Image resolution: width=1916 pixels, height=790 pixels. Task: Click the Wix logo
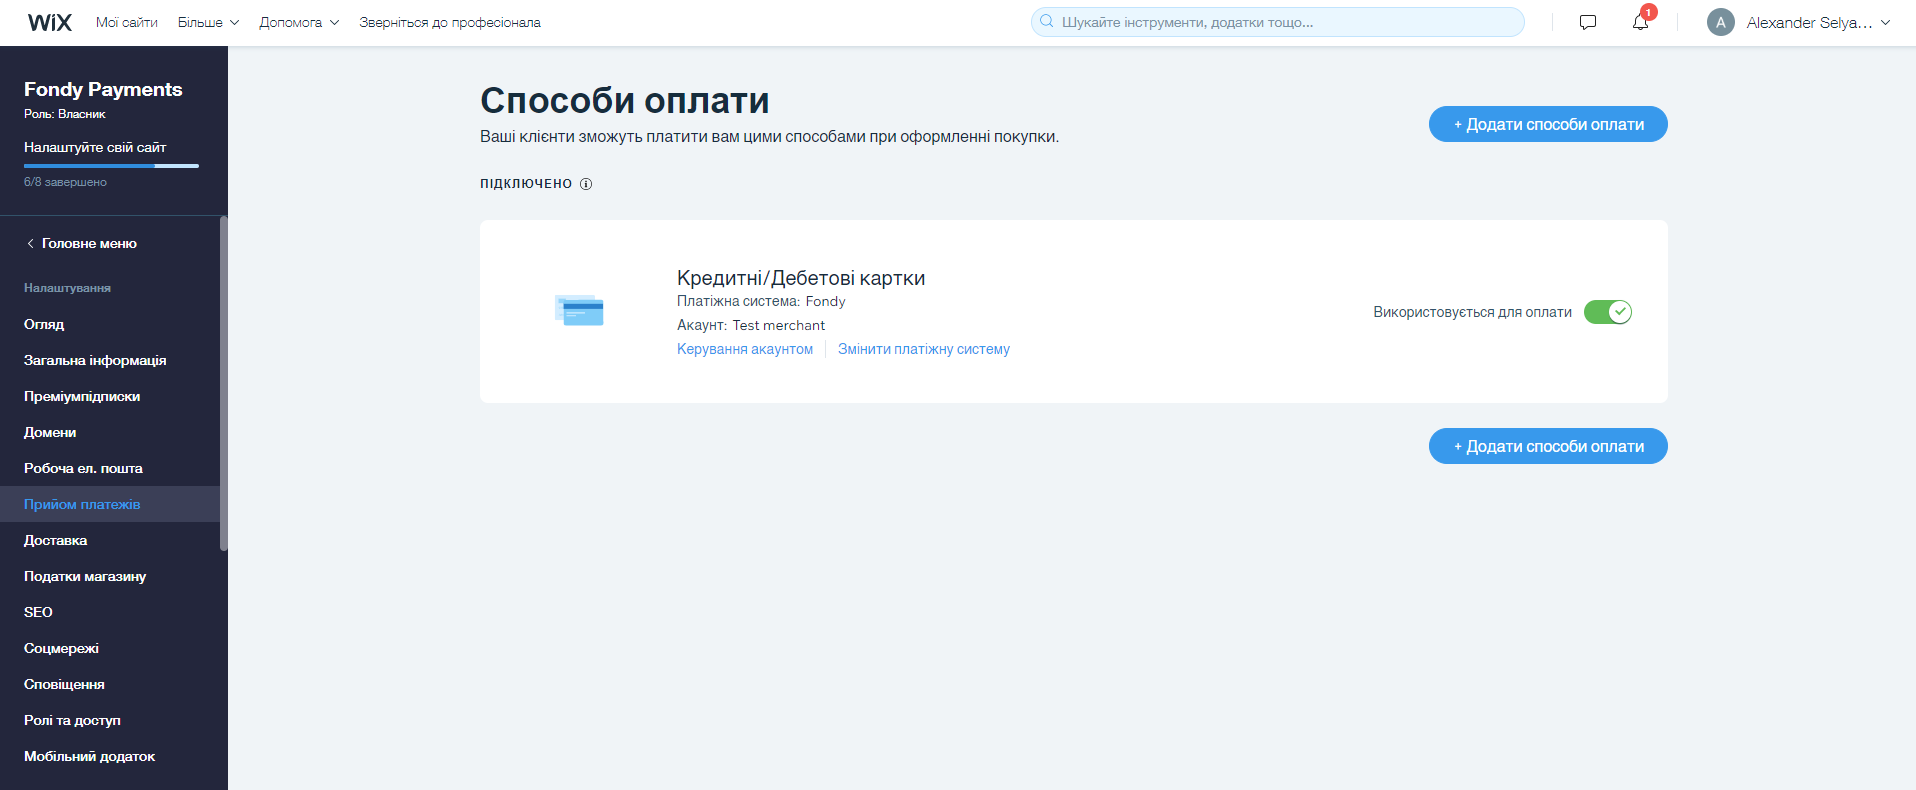(x=50, y=22)
